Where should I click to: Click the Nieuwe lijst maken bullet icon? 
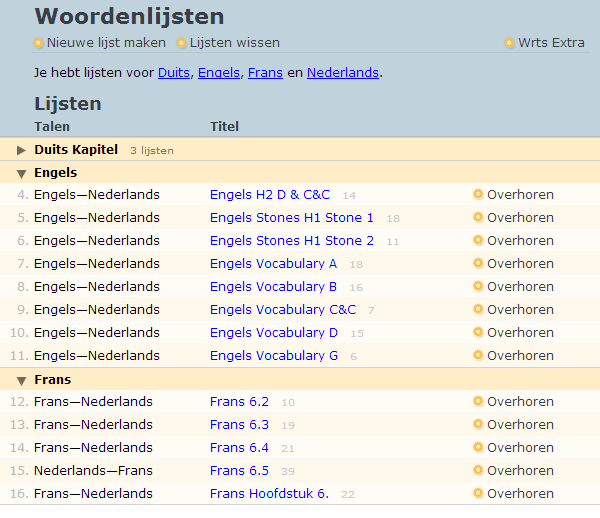coord(38,43)
